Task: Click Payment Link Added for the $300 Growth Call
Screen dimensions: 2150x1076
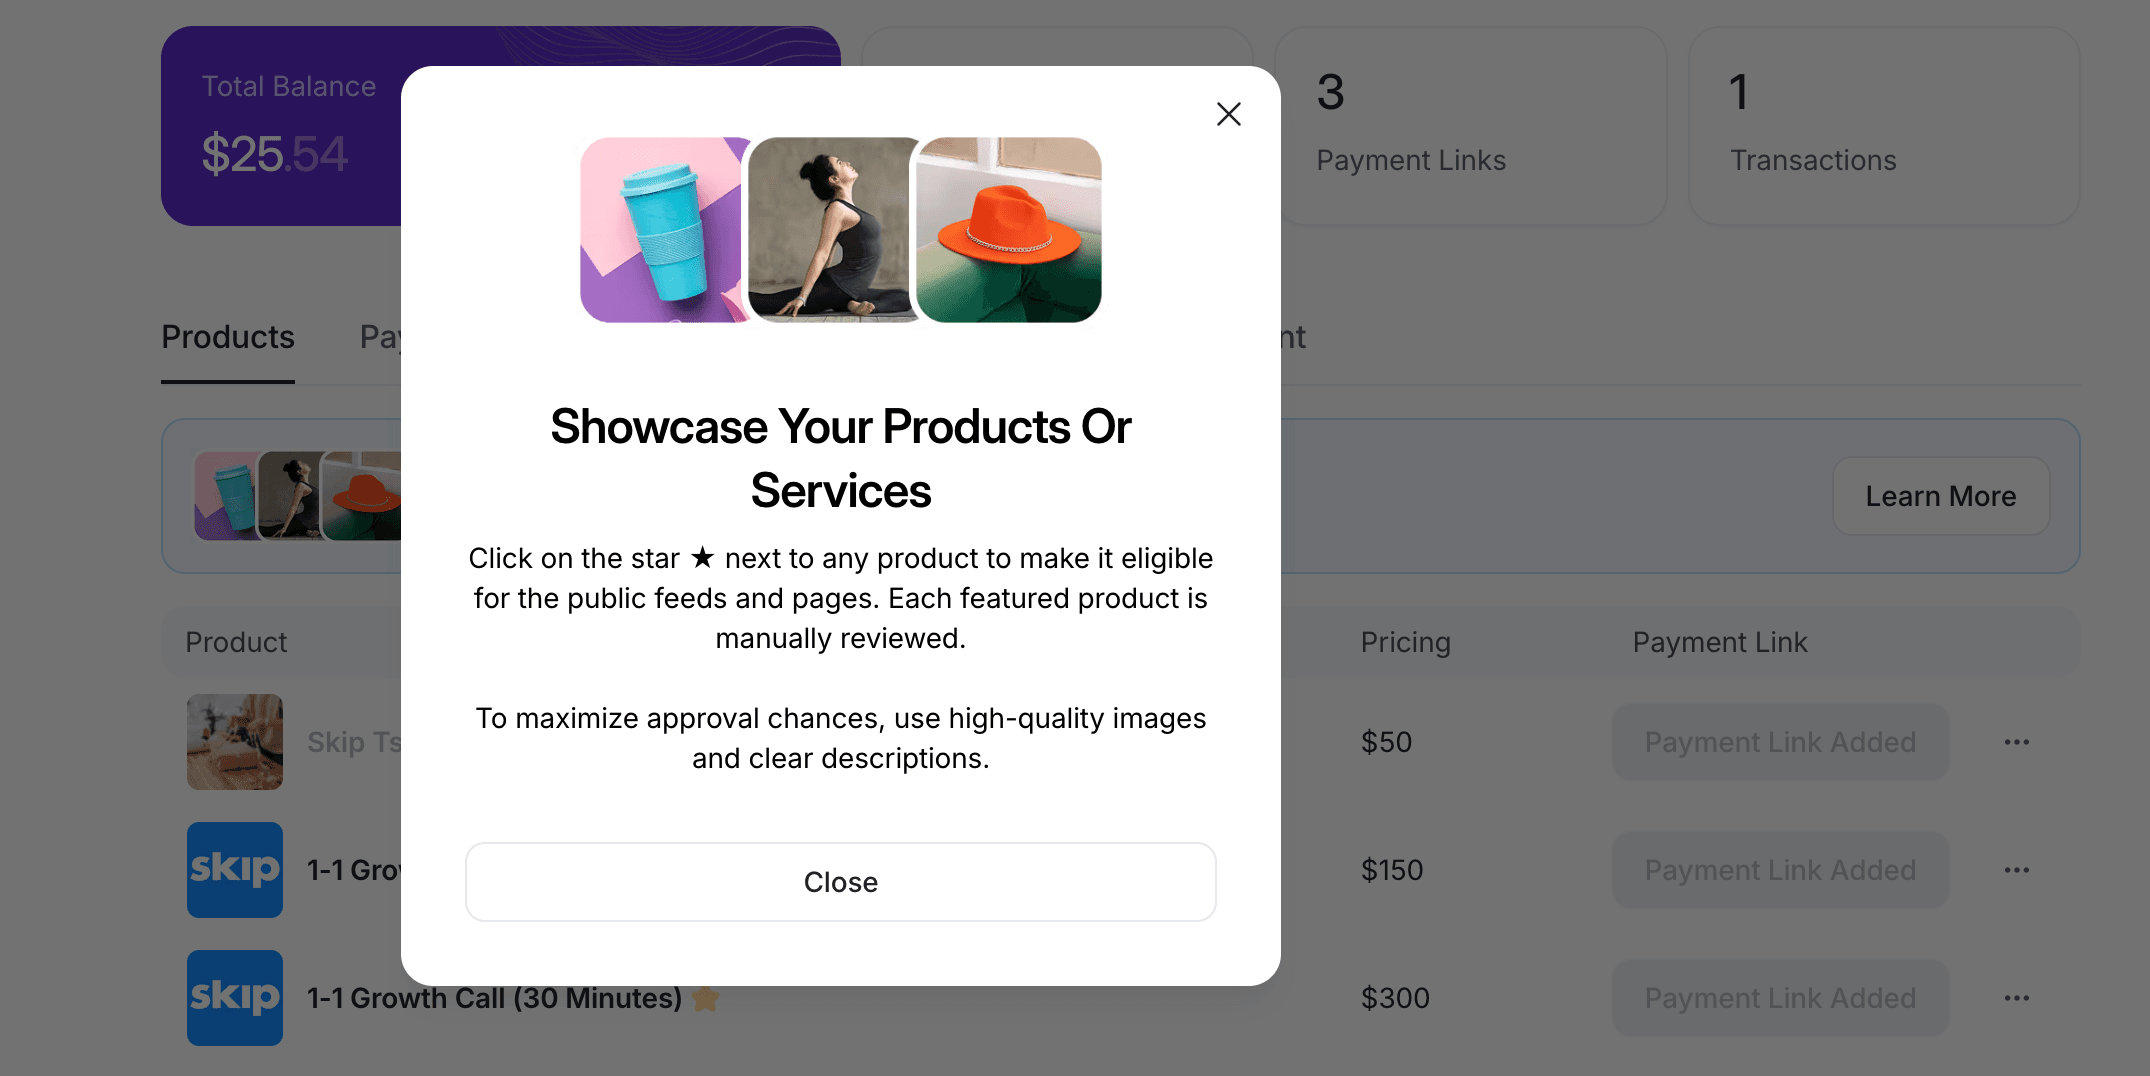Action: click(x=1780, y=997)
